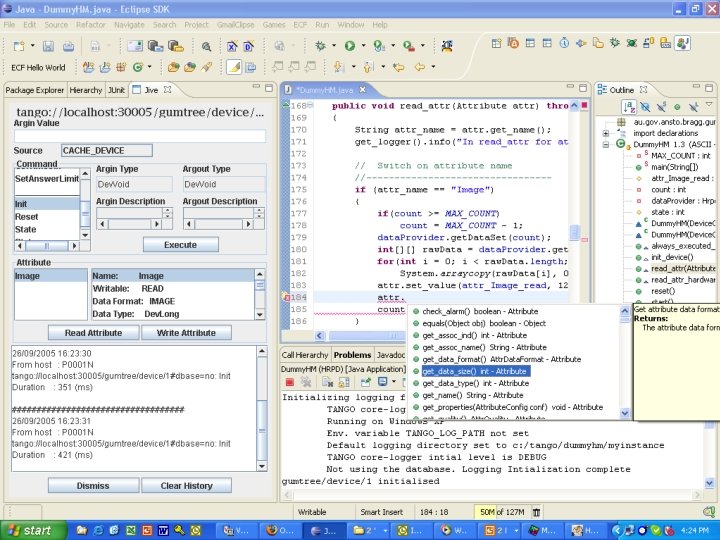The image size is (720, 540).
Task: Click the Save icon in the toolbar
Action: [x=47, y=45]
